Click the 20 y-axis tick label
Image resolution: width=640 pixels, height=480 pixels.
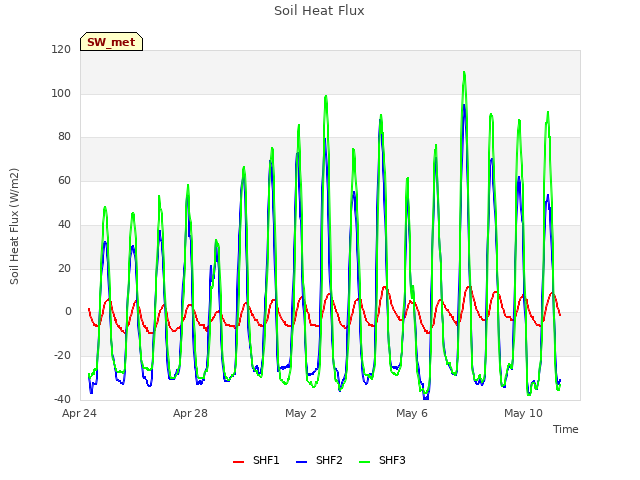(x=64, y=268)
